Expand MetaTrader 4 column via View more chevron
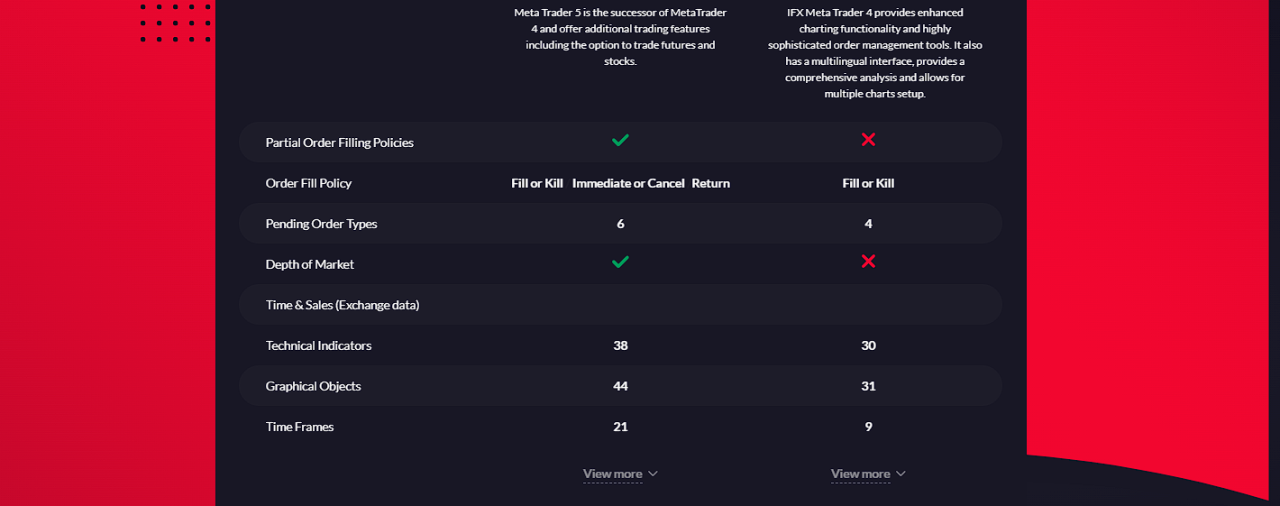Screen dimensions: 1280x506 coord(901,474)
